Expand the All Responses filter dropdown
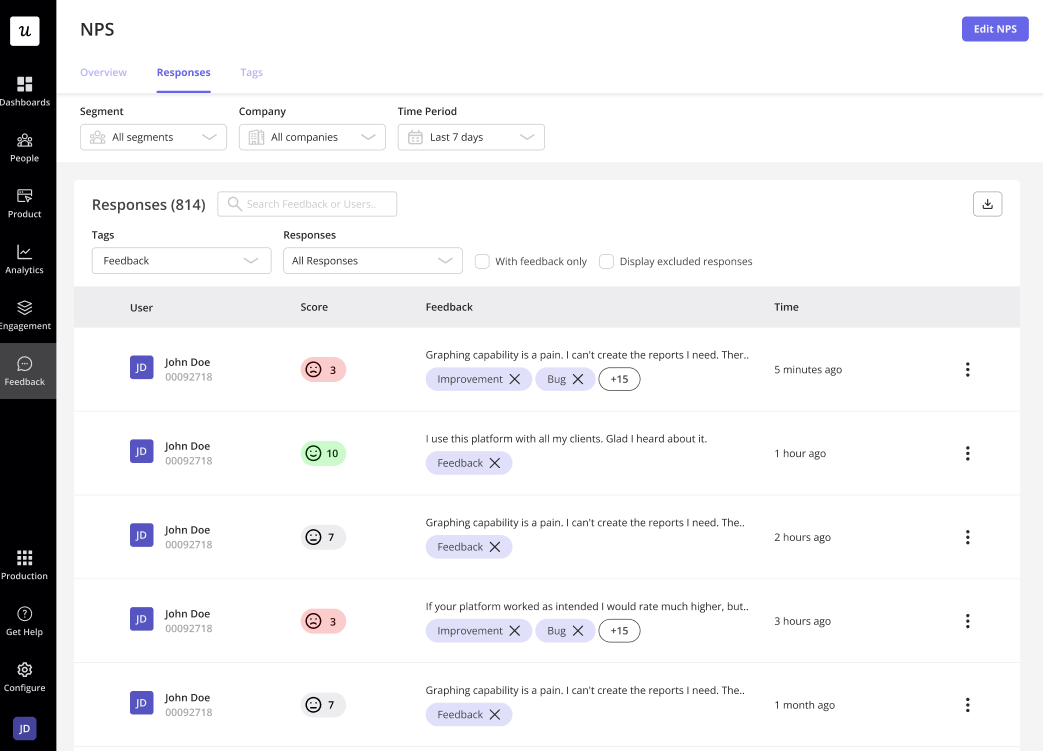 [372, 261]
